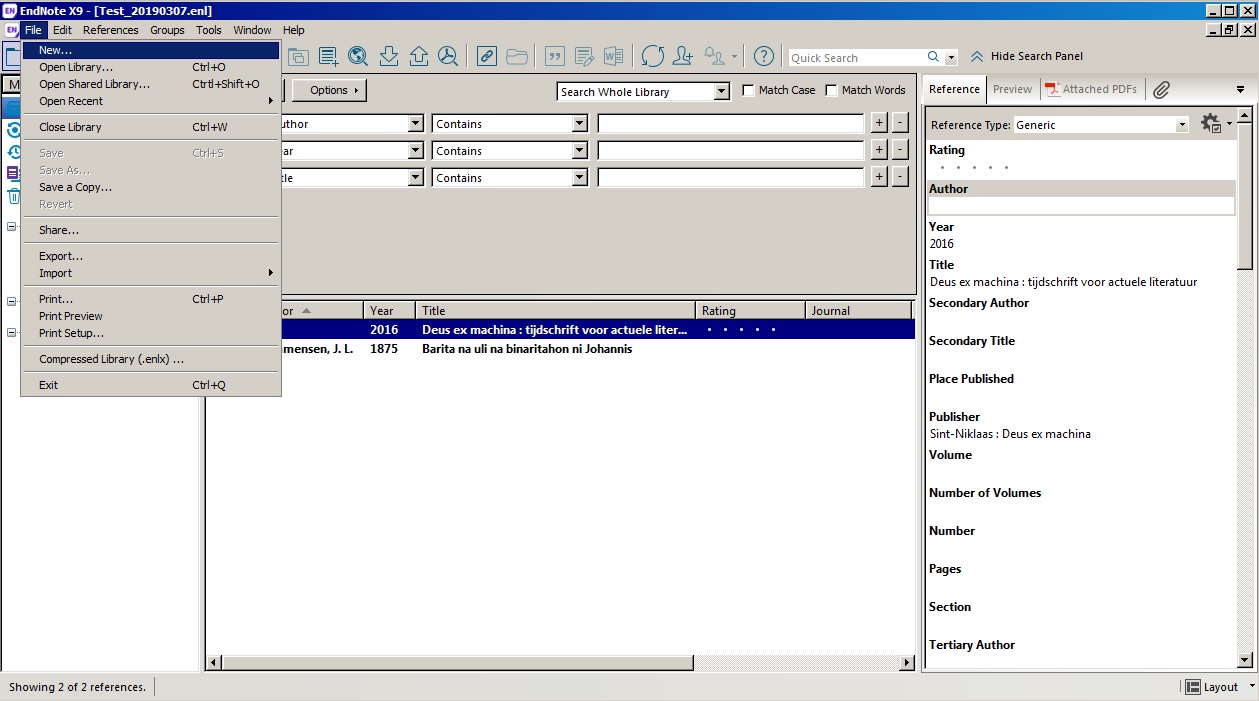The image size is (1259, 701).
Task: Open the Contains dropdown in the Title row
Action: point(579,178)
